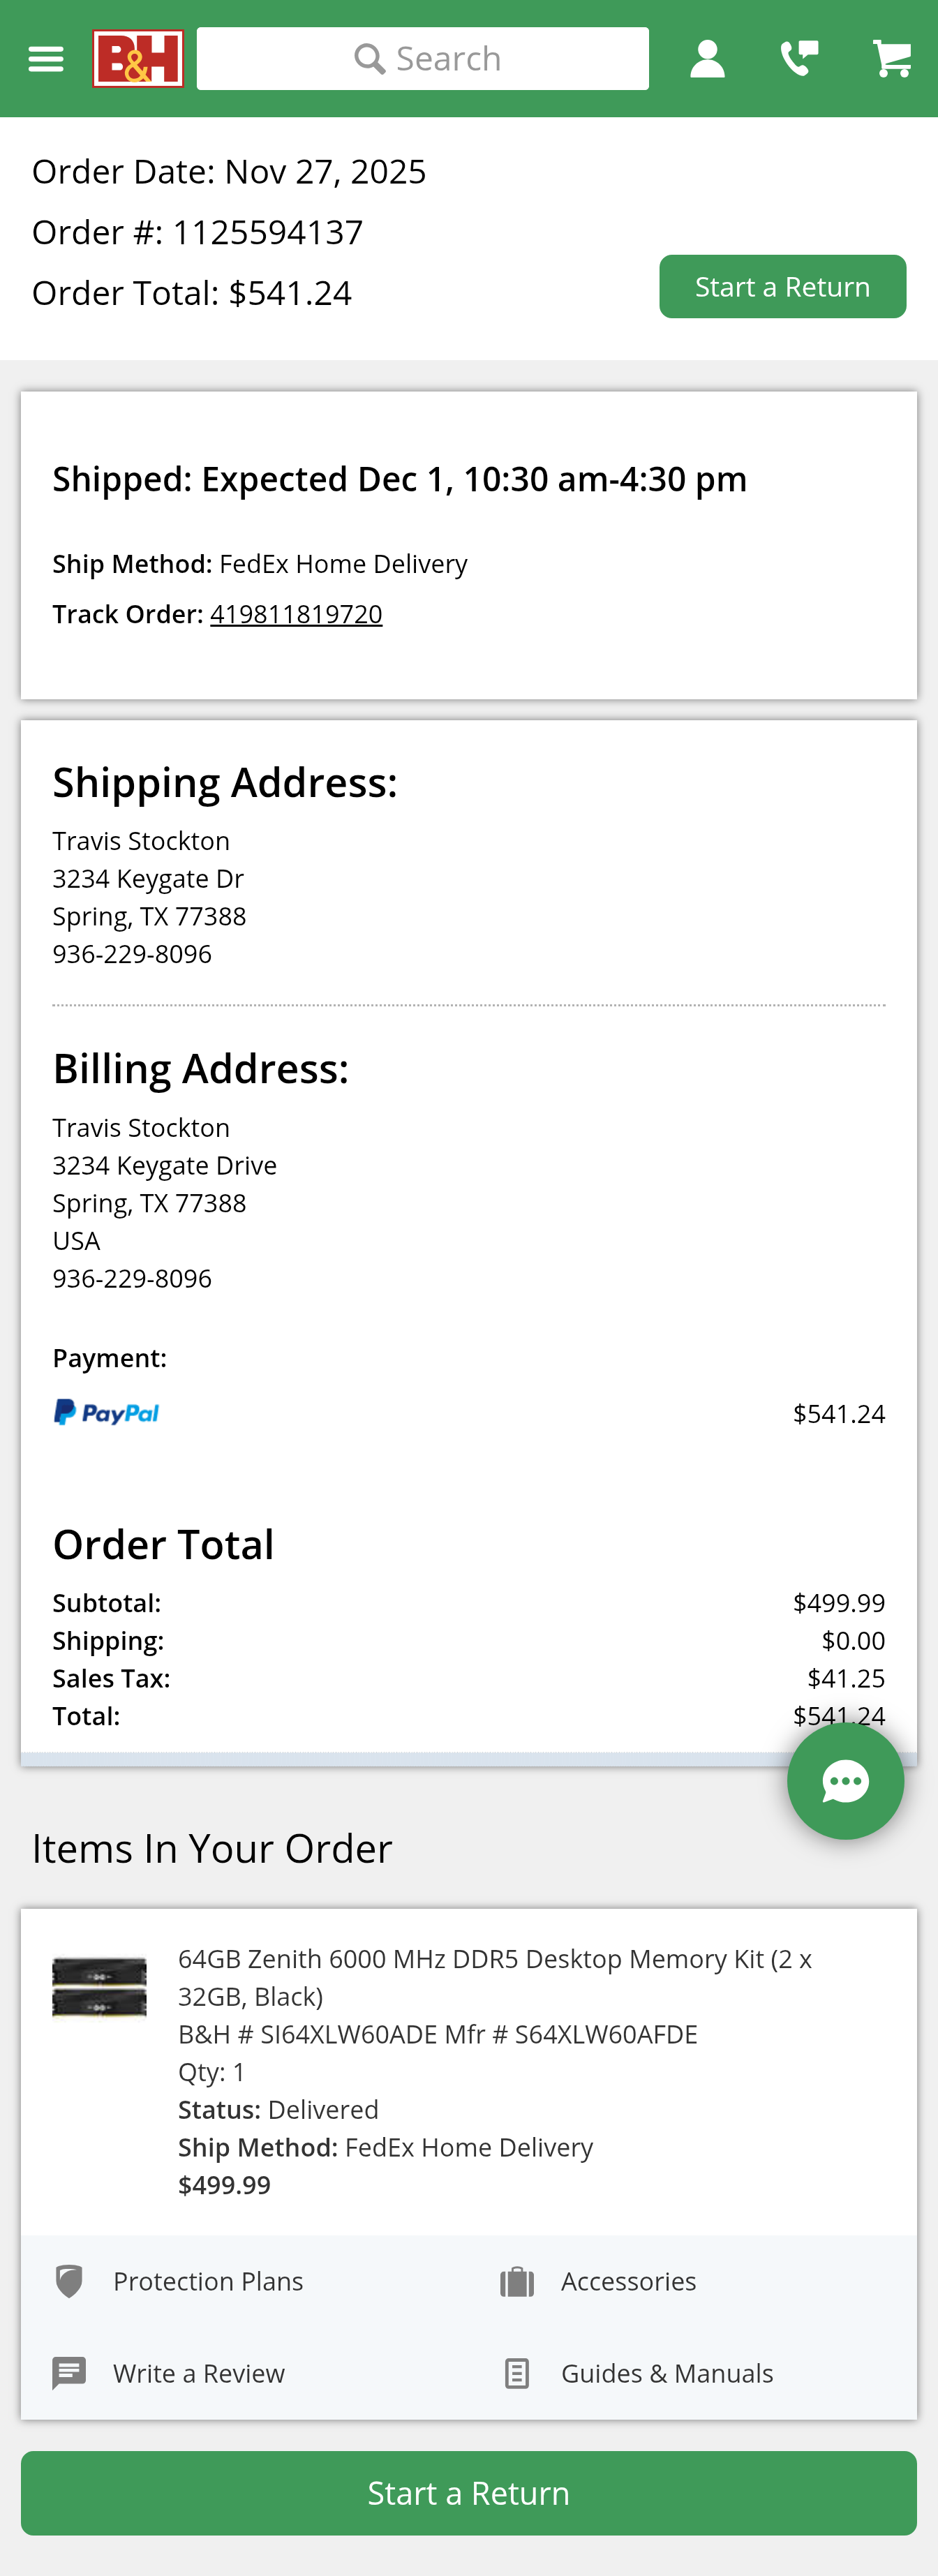This screenshot has width=938, height=2576.
Task: Open the 64GB Zenith memory kit title
Action: 494,1977
